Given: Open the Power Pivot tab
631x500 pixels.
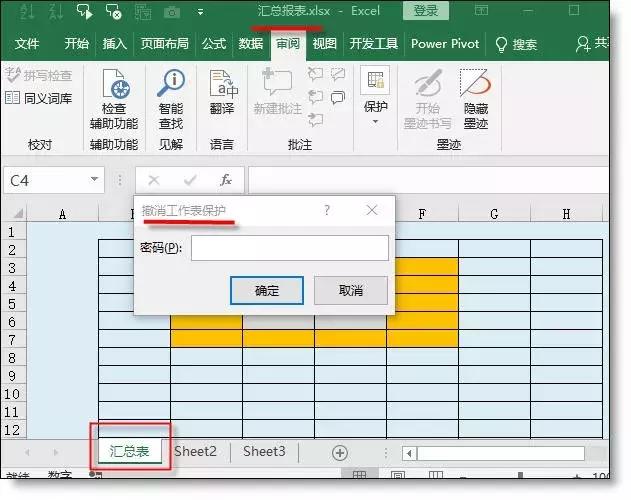Looking at the screenshot, I should pyautogui.click(x=445, y=43).
